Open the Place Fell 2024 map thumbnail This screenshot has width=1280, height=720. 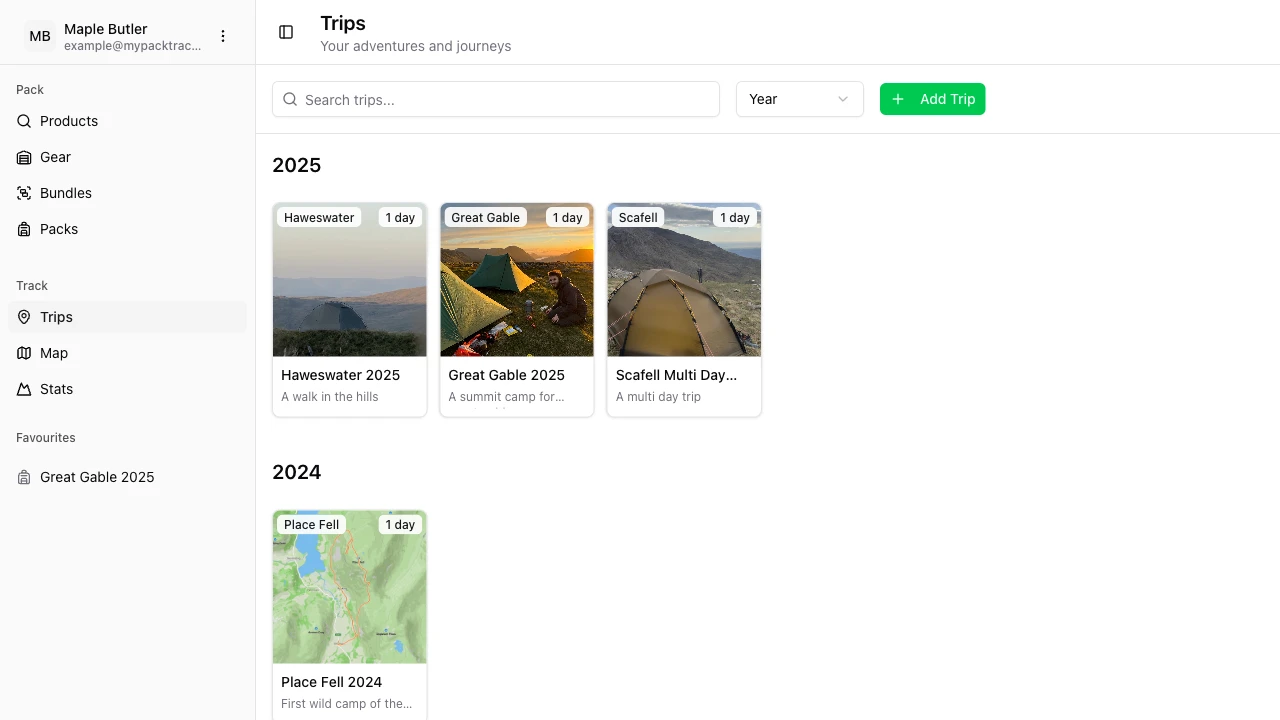coord(349,595)
